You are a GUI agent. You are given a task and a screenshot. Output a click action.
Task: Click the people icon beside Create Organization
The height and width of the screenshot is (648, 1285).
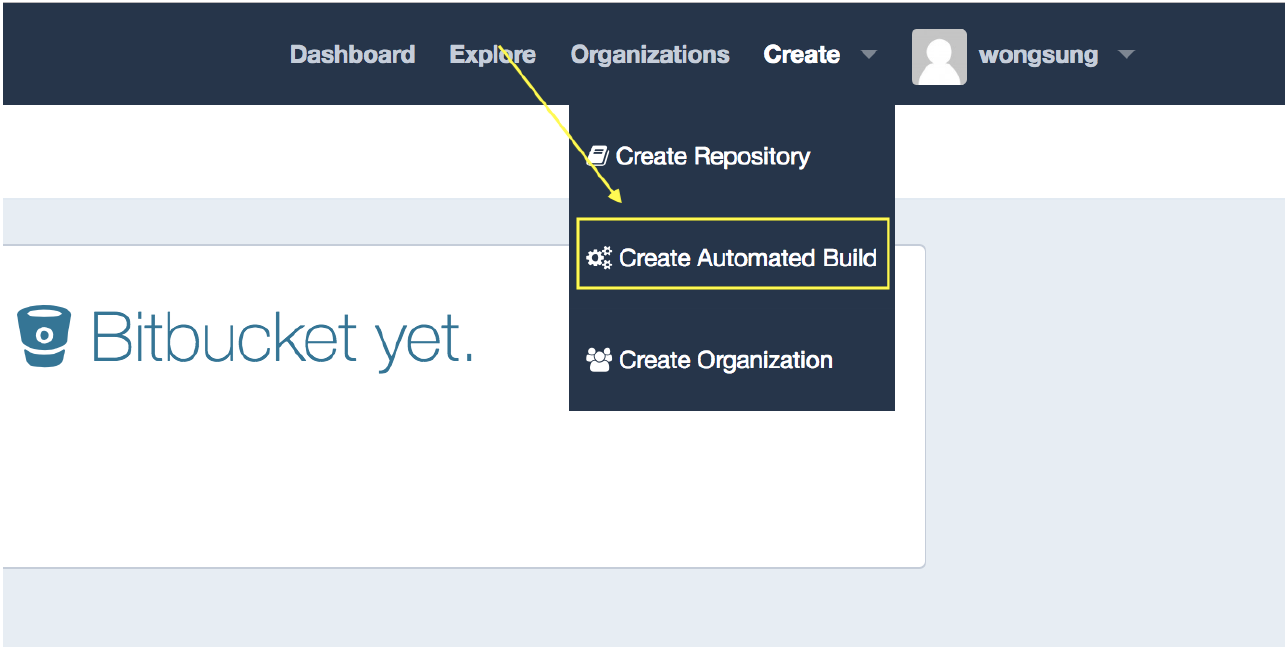(x=598, y=359)
